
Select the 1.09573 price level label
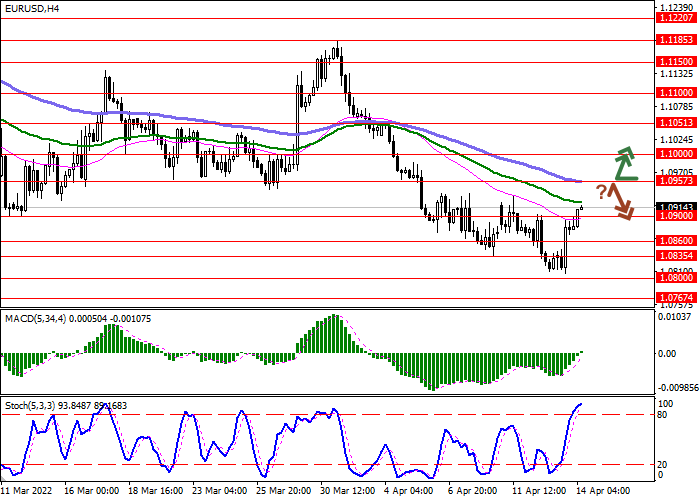(x=678, y=180)
